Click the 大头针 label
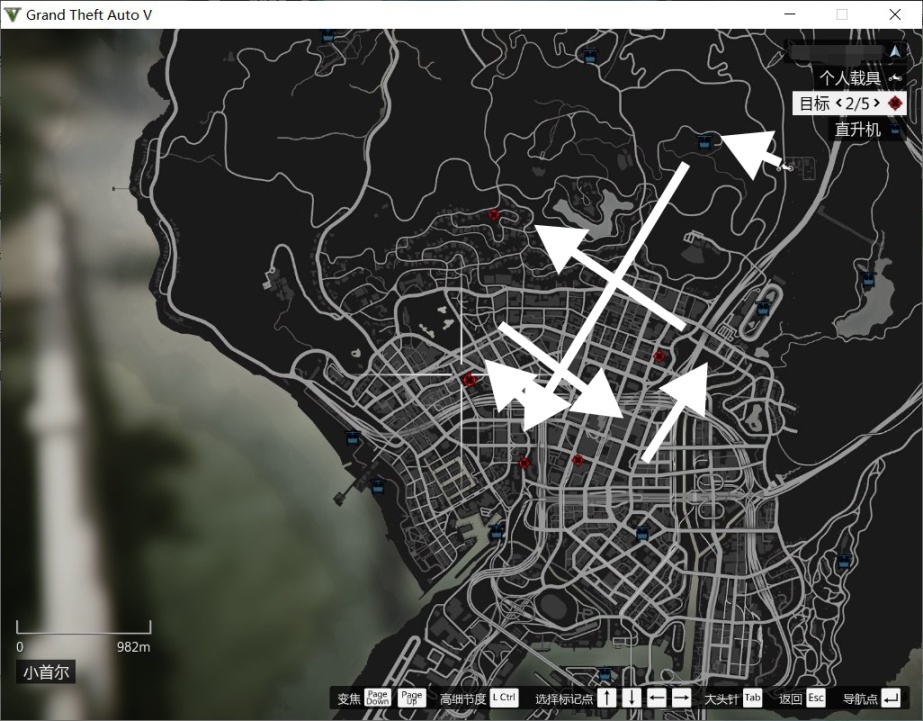The image size is (923, 721). click(721, 699)
